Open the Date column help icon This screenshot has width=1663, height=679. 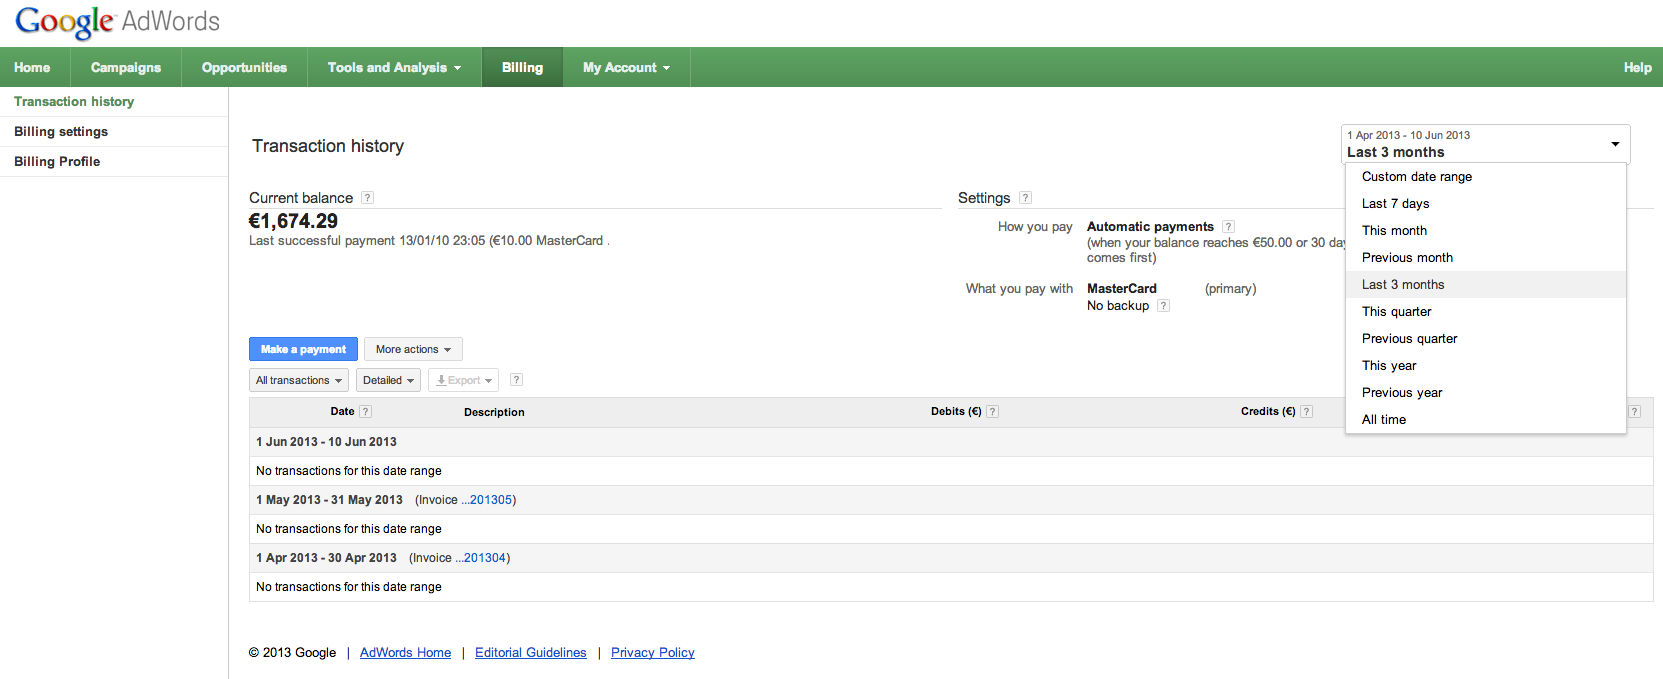pos(365,412)
